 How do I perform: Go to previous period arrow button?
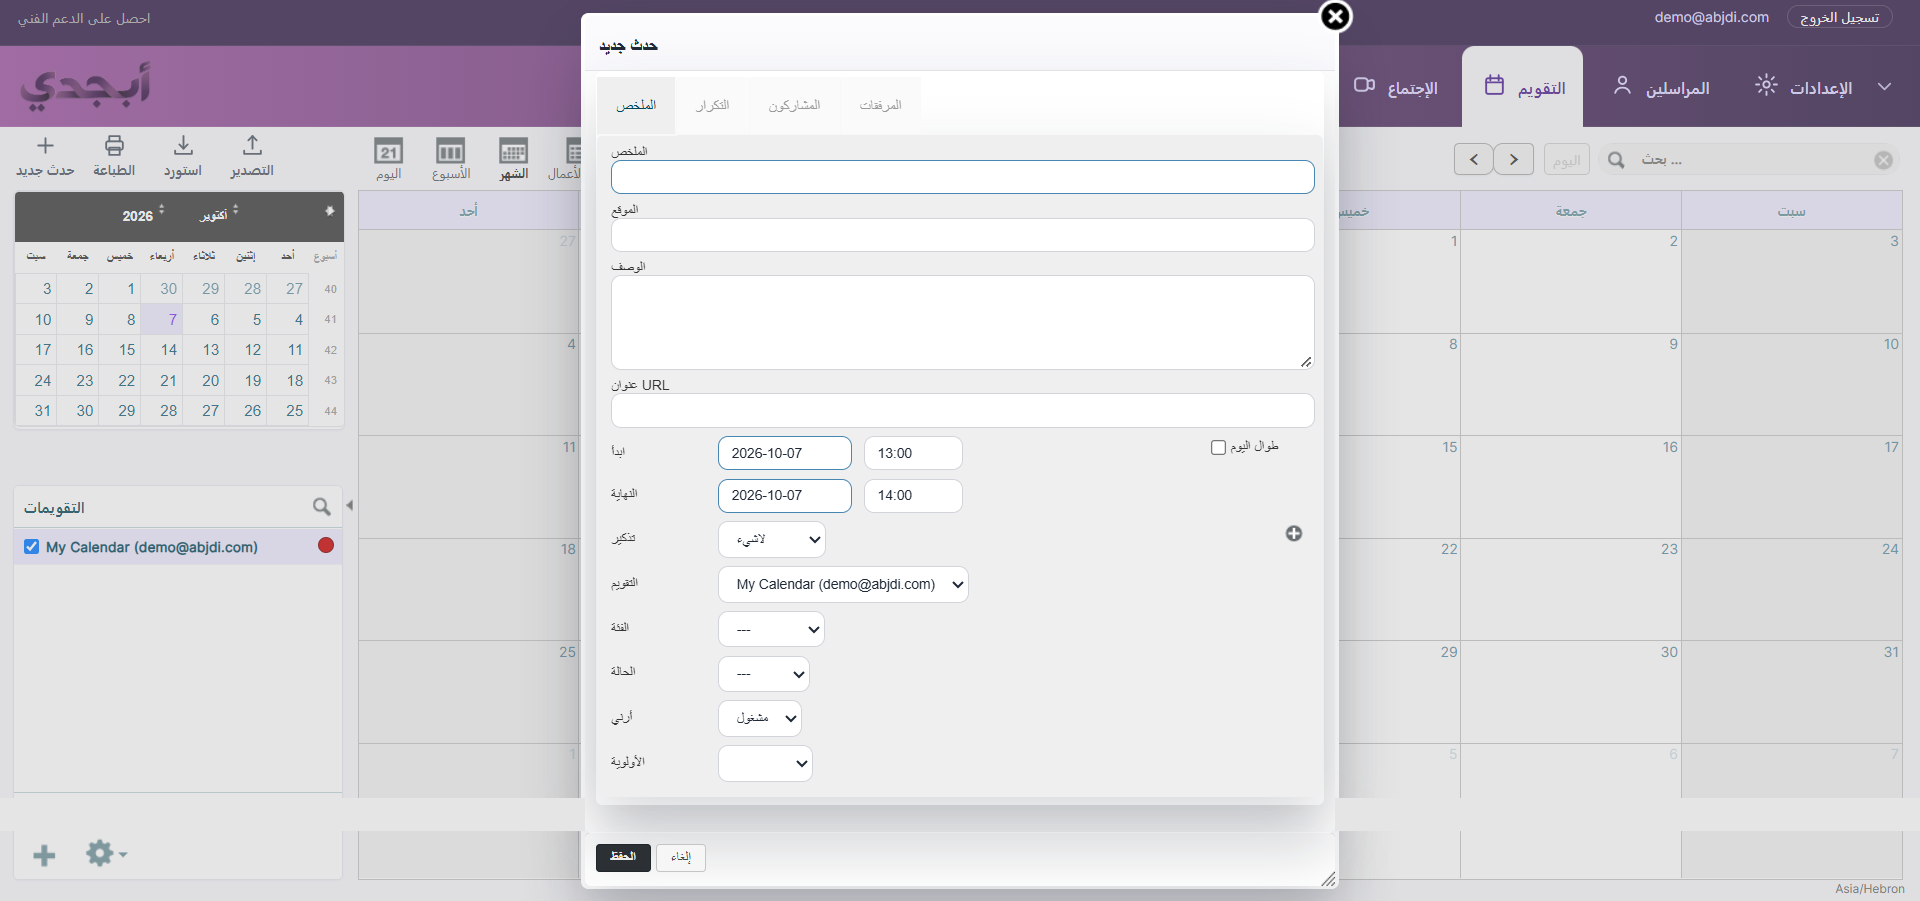[x=1474, y=159]
